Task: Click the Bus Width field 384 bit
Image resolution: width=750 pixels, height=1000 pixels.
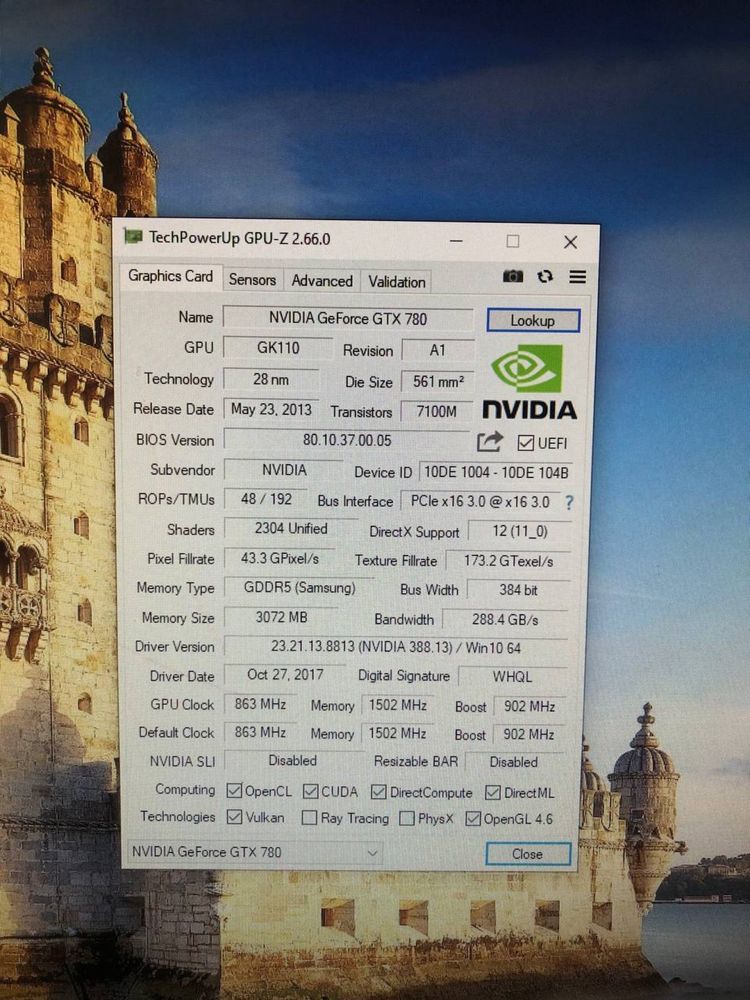Action: (518, 590)
